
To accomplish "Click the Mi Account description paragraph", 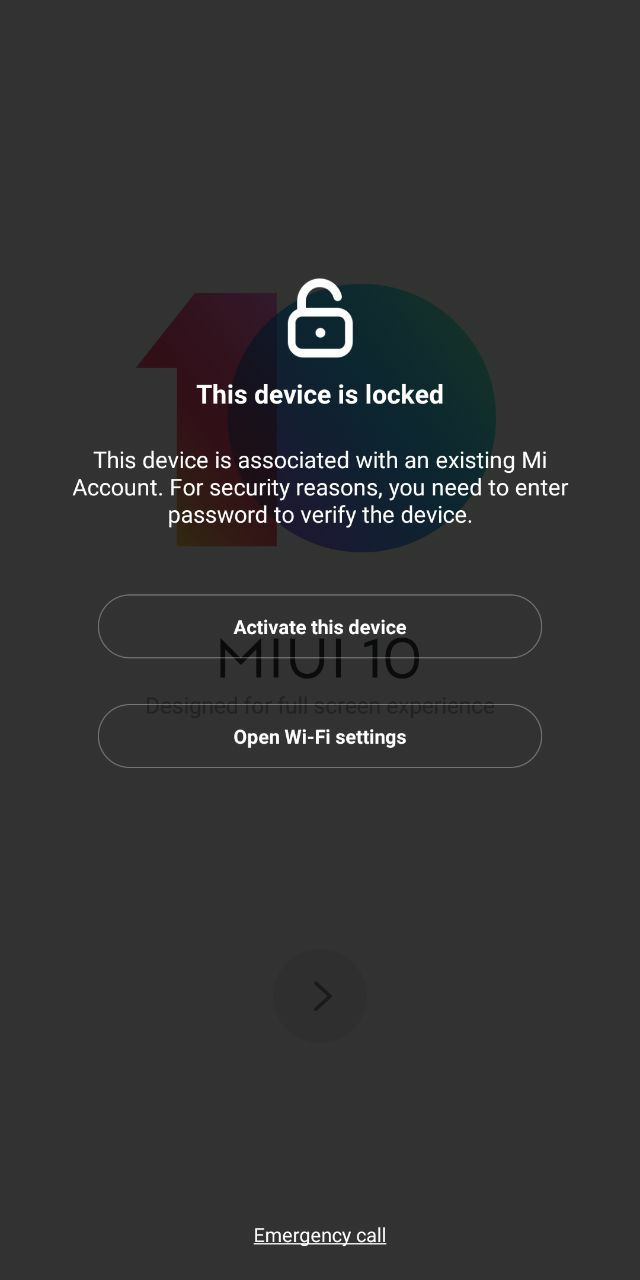I will coord(320,488).
